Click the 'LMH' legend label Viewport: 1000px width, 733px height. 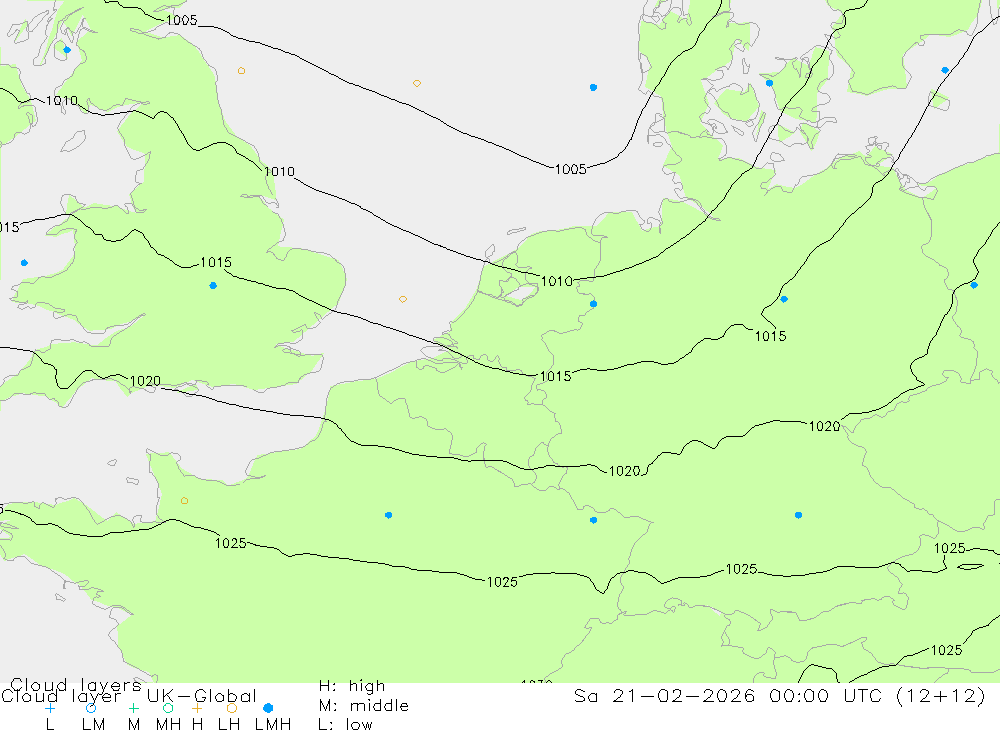pos(273,725)
